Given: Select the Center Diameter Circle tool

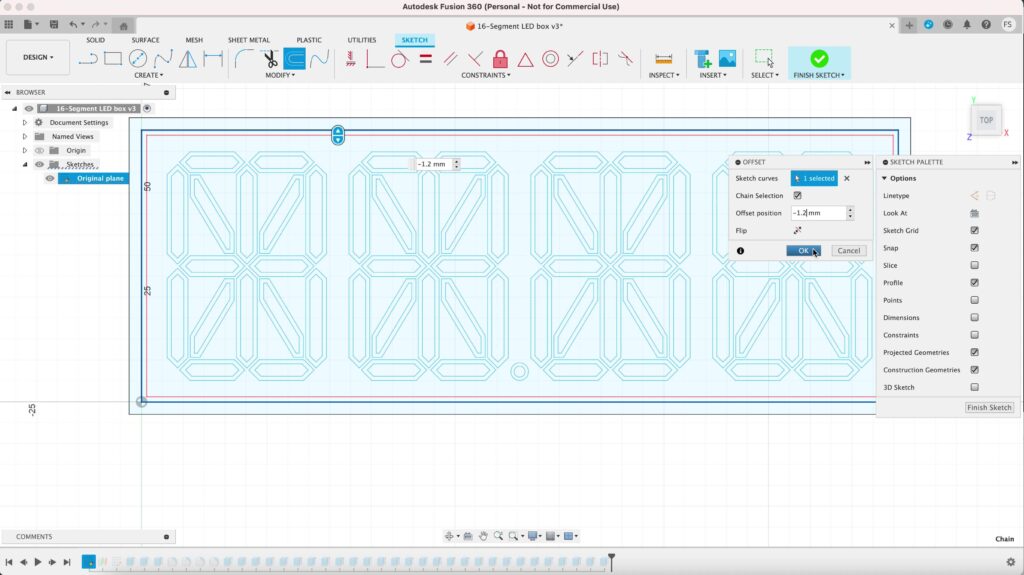Looking at the screenshot, I should point(138,59).
